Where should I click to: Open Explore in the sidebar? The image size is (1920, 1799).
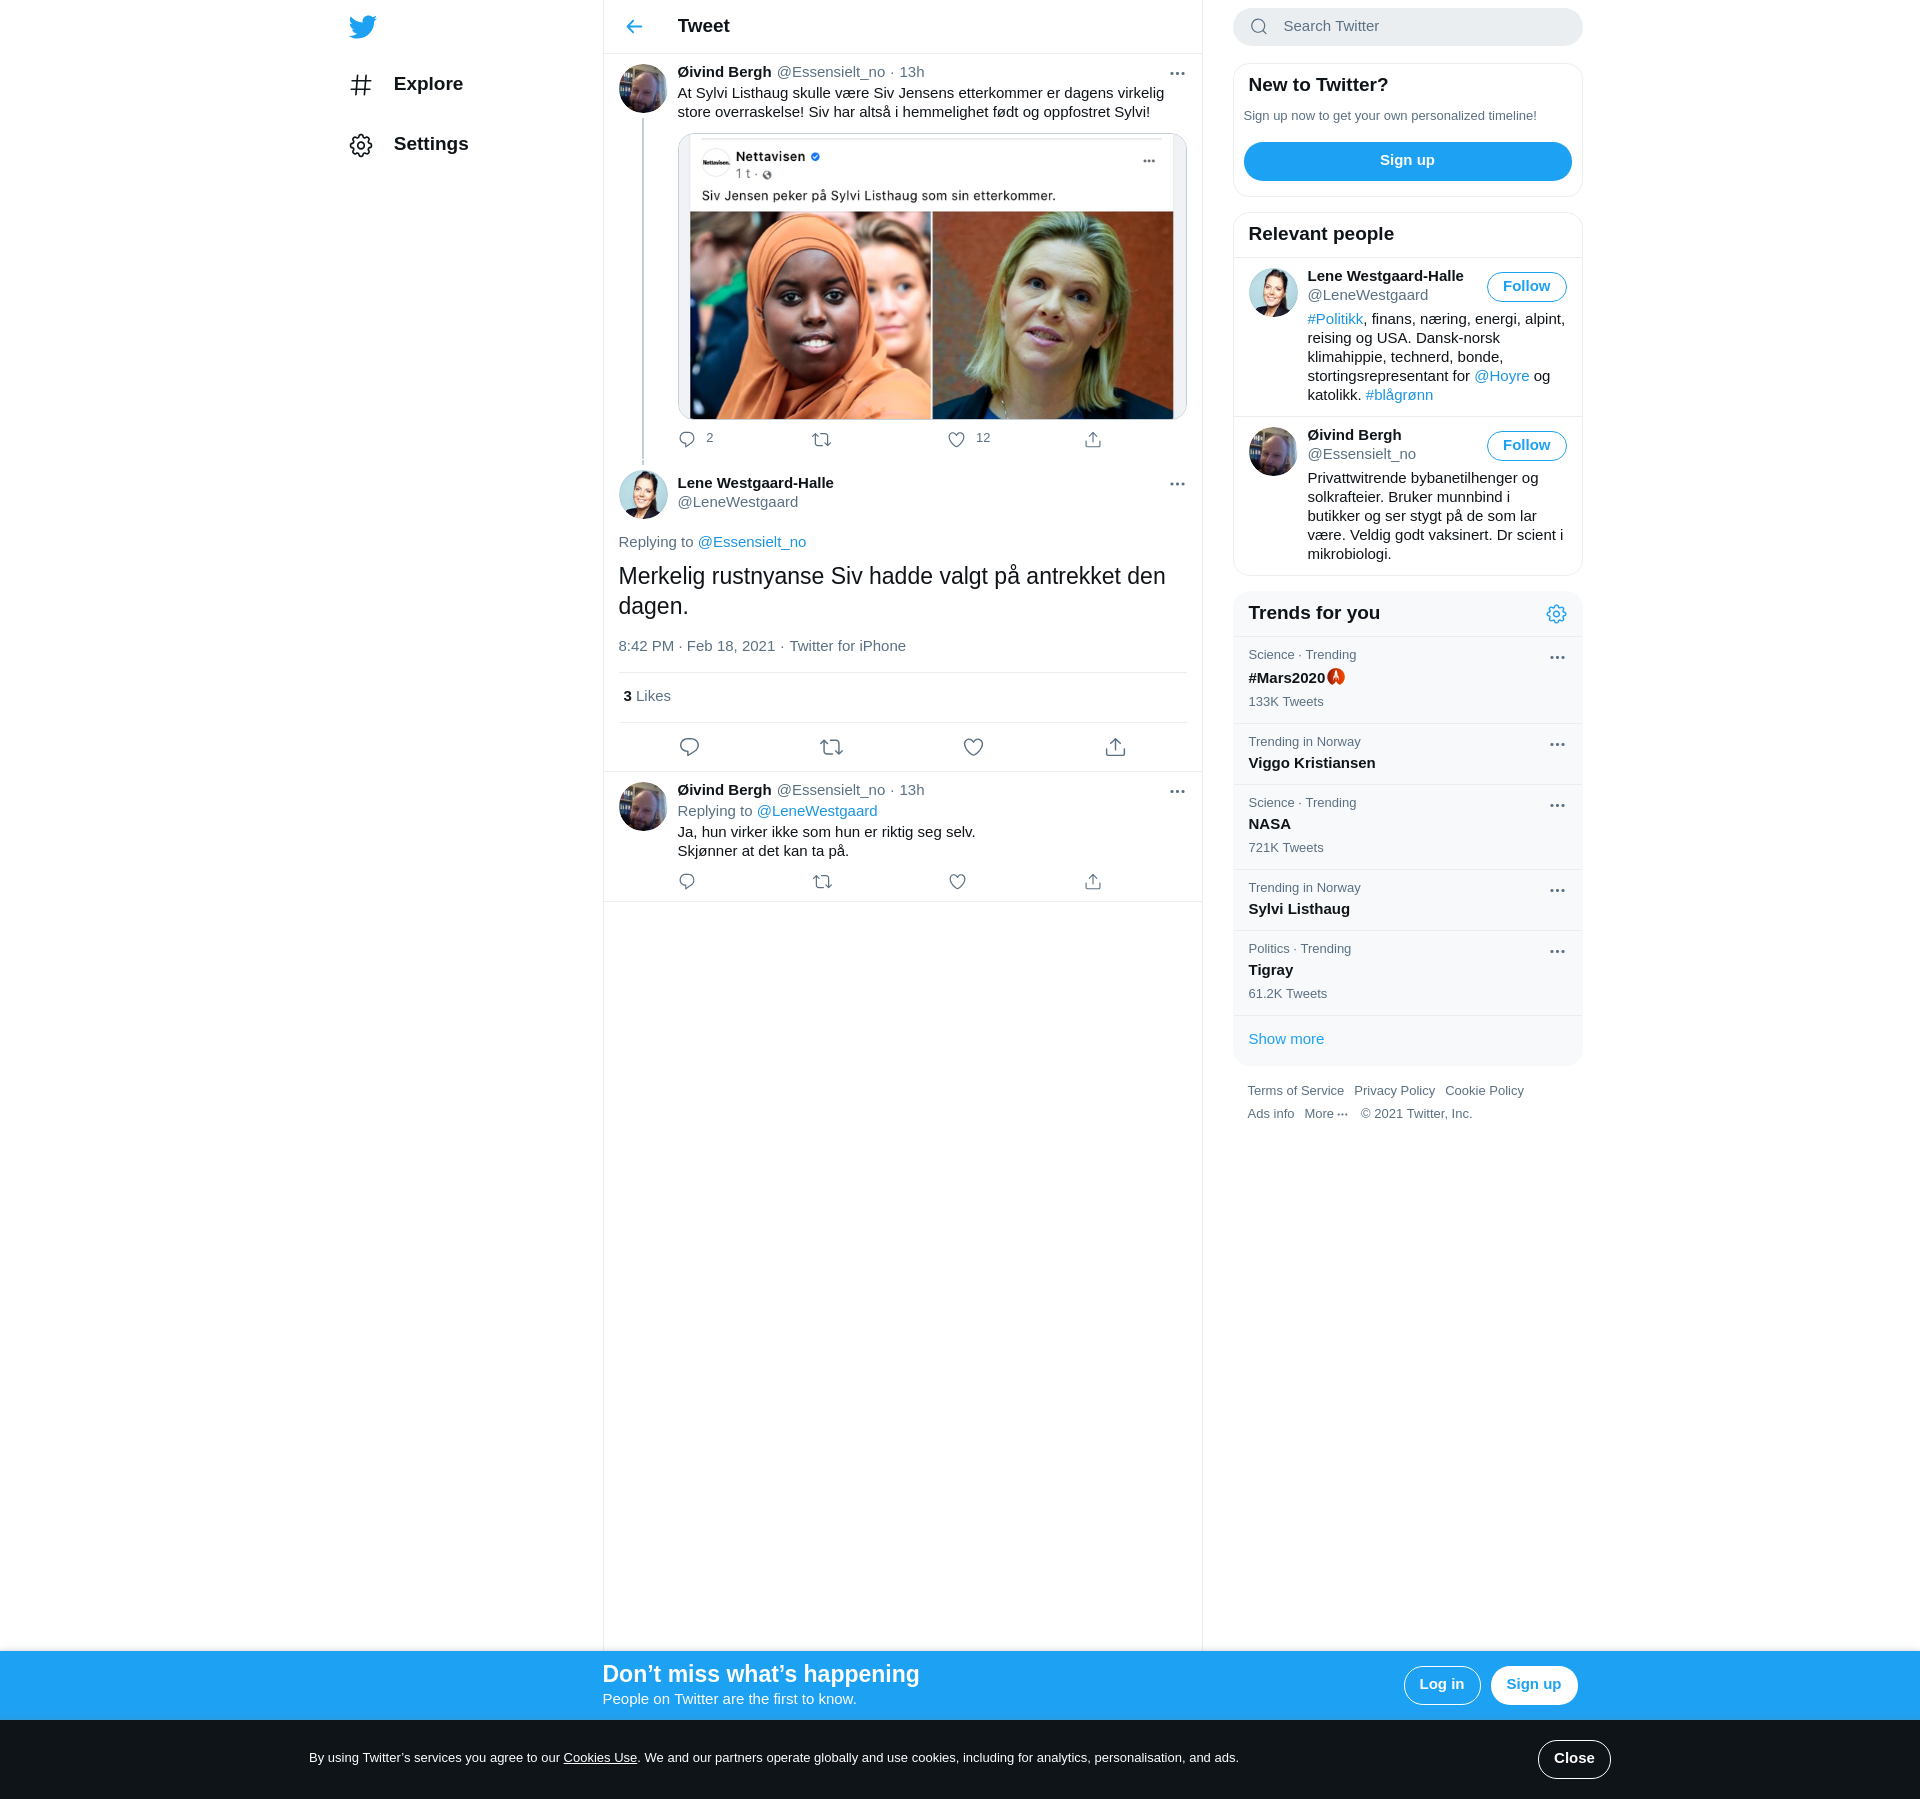click(428, 85)
